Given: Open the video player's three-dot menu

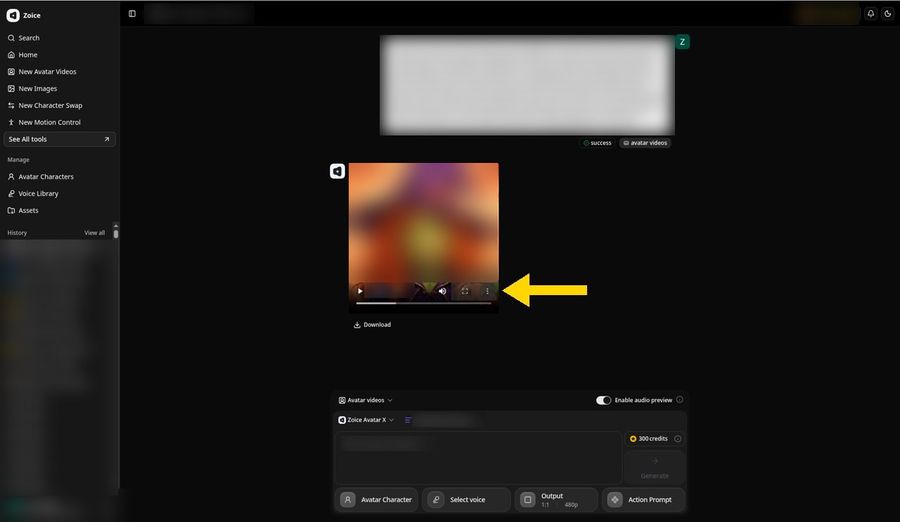Looking at the screenshot, I should pos(487,291).
